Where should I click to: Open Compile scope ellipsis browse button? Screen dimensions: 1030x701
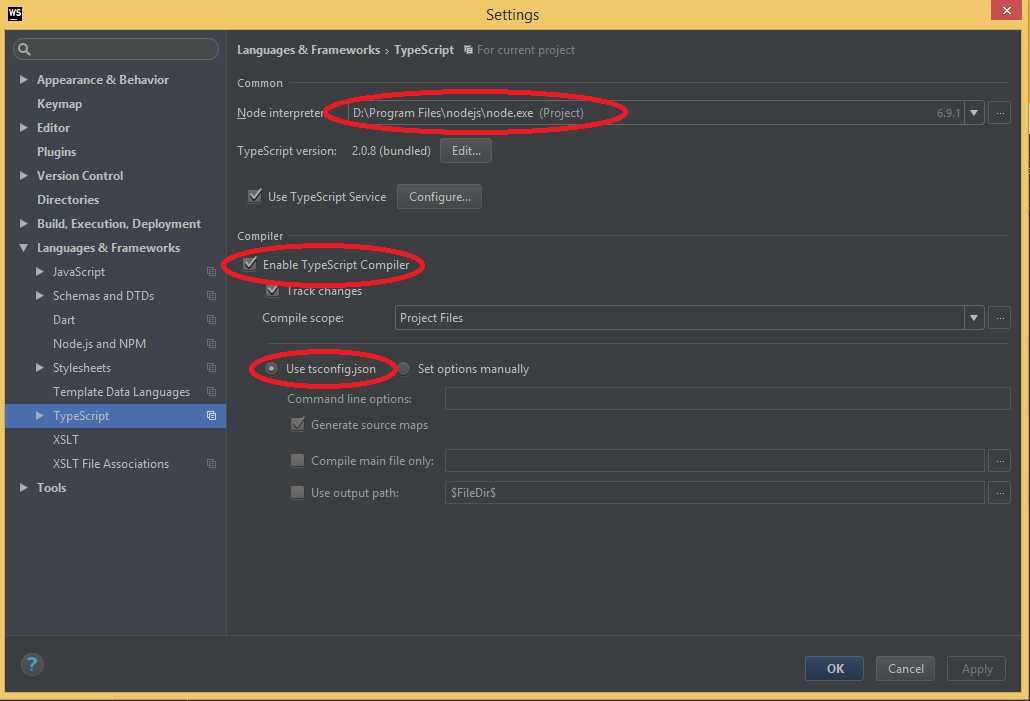point(1000,318)
